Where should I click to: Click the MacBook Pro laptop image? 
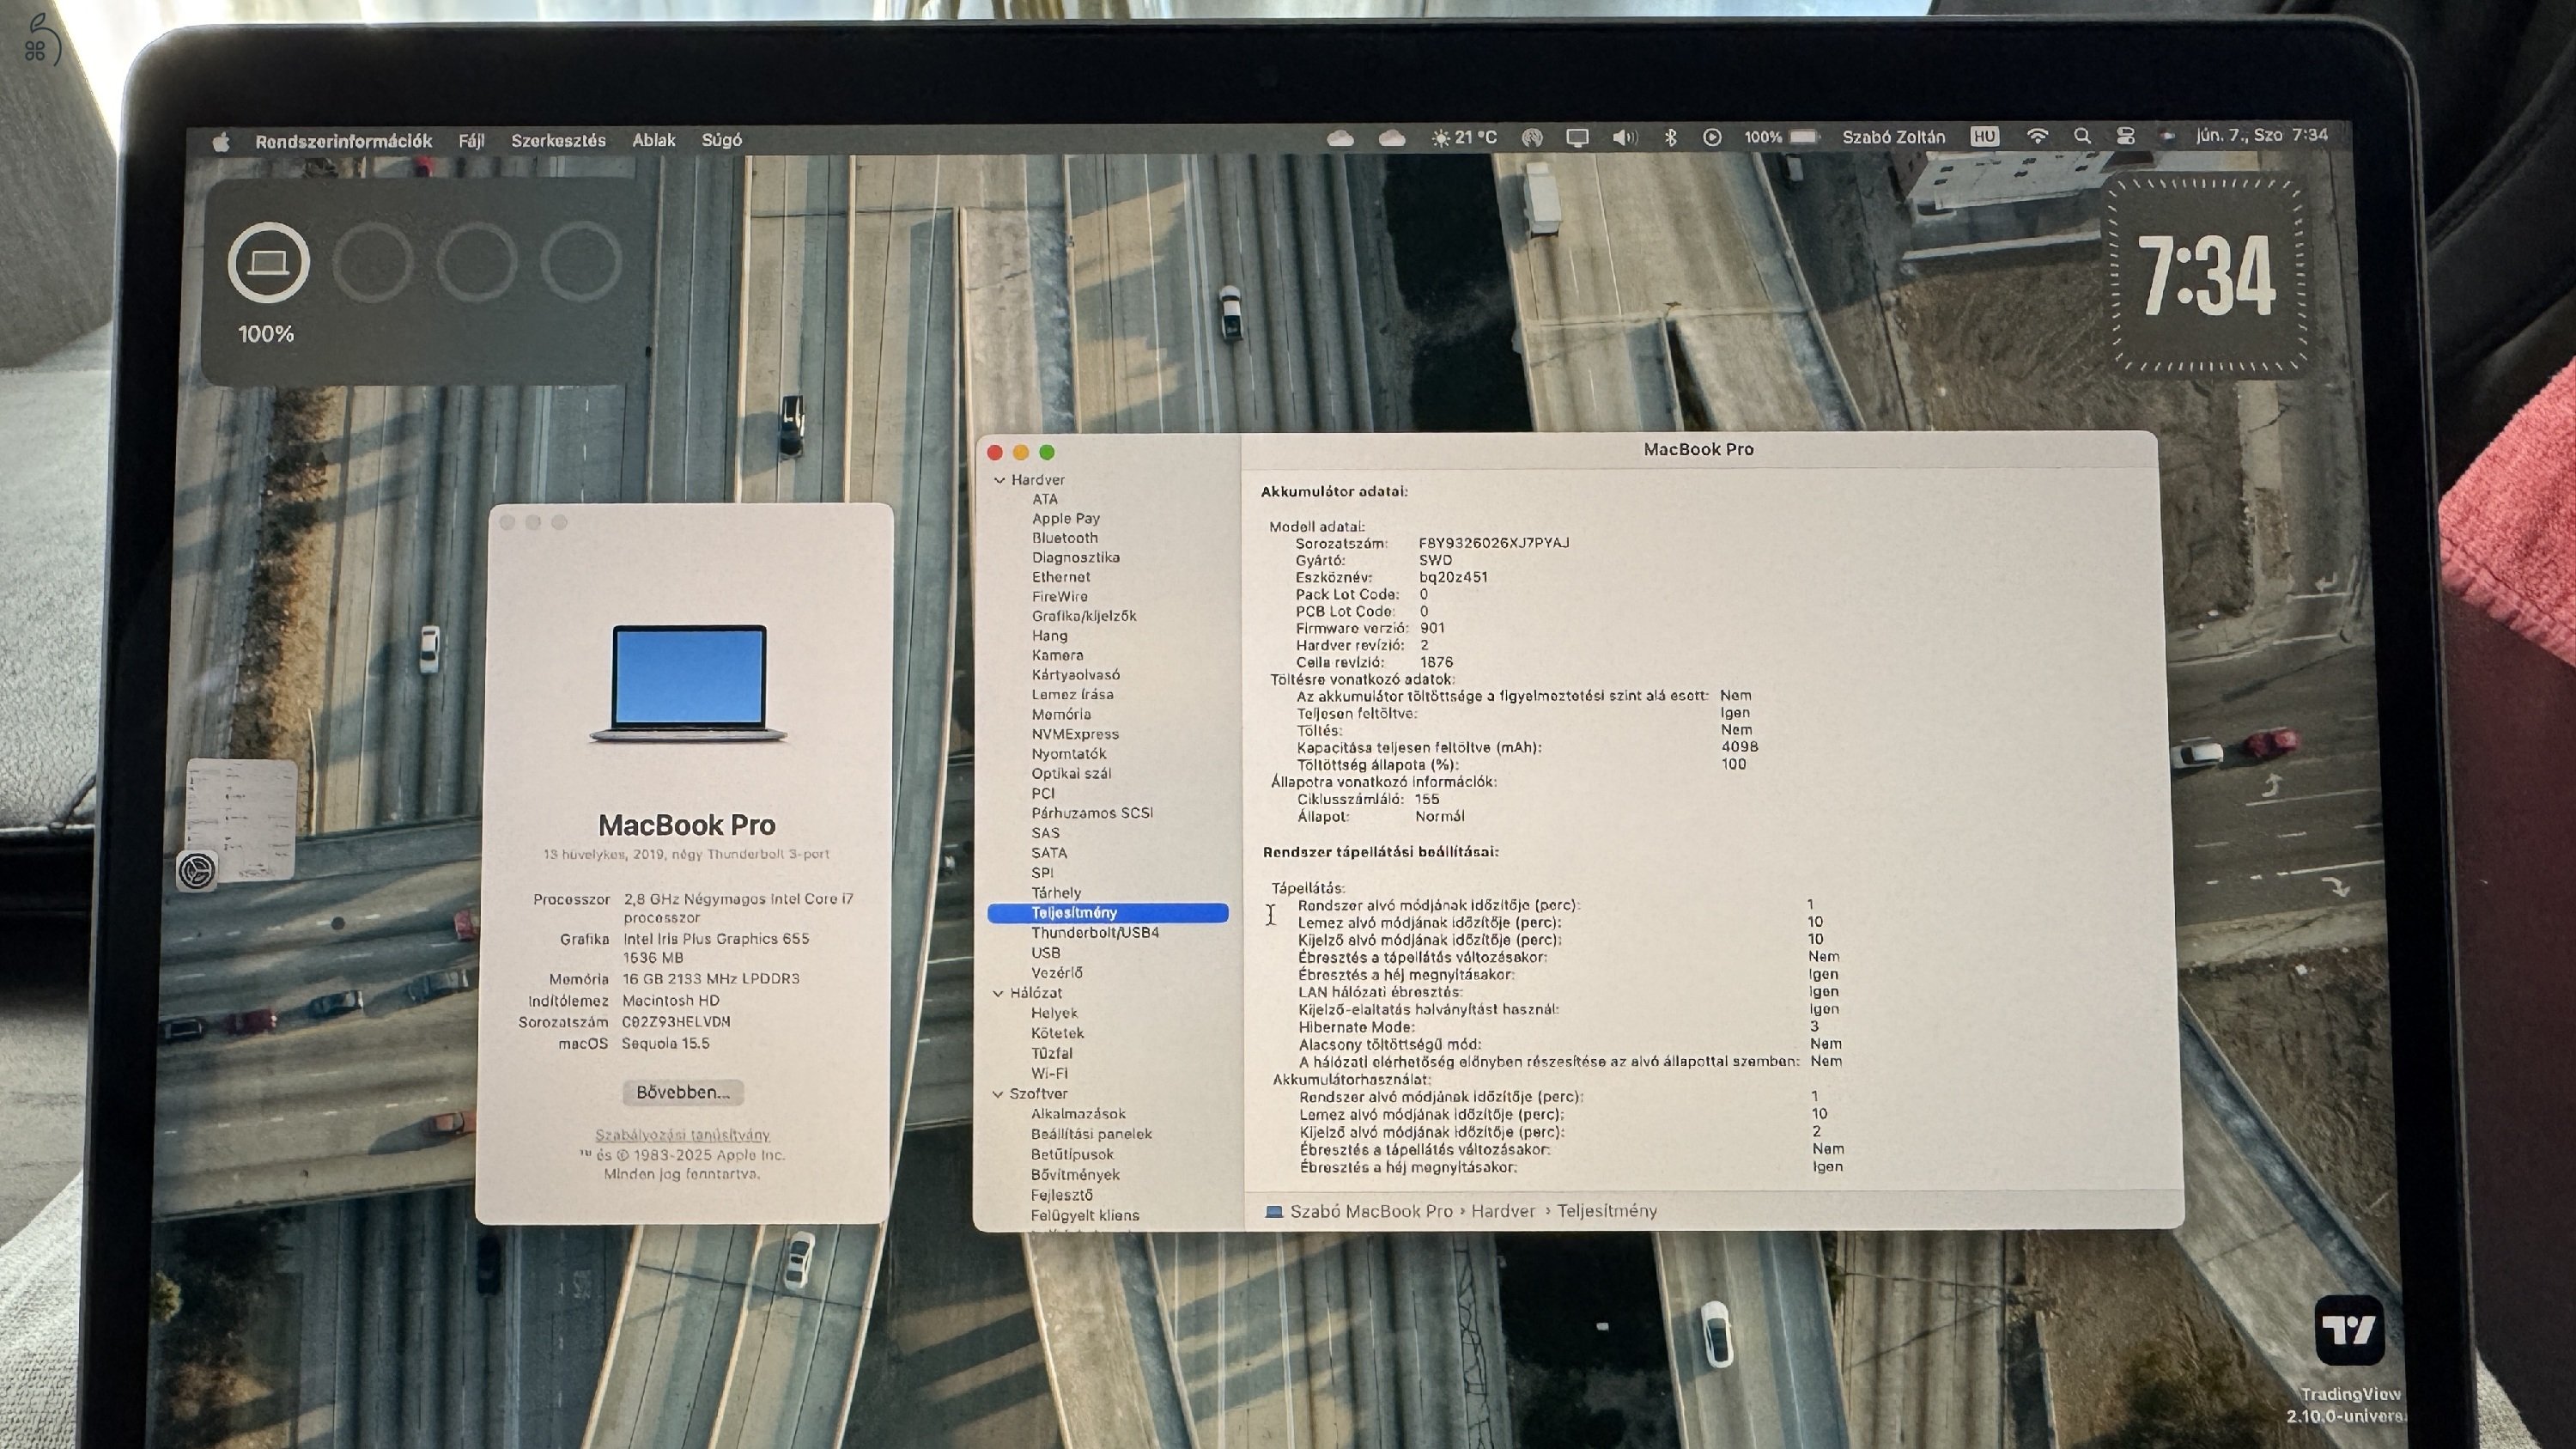(688, 684)
